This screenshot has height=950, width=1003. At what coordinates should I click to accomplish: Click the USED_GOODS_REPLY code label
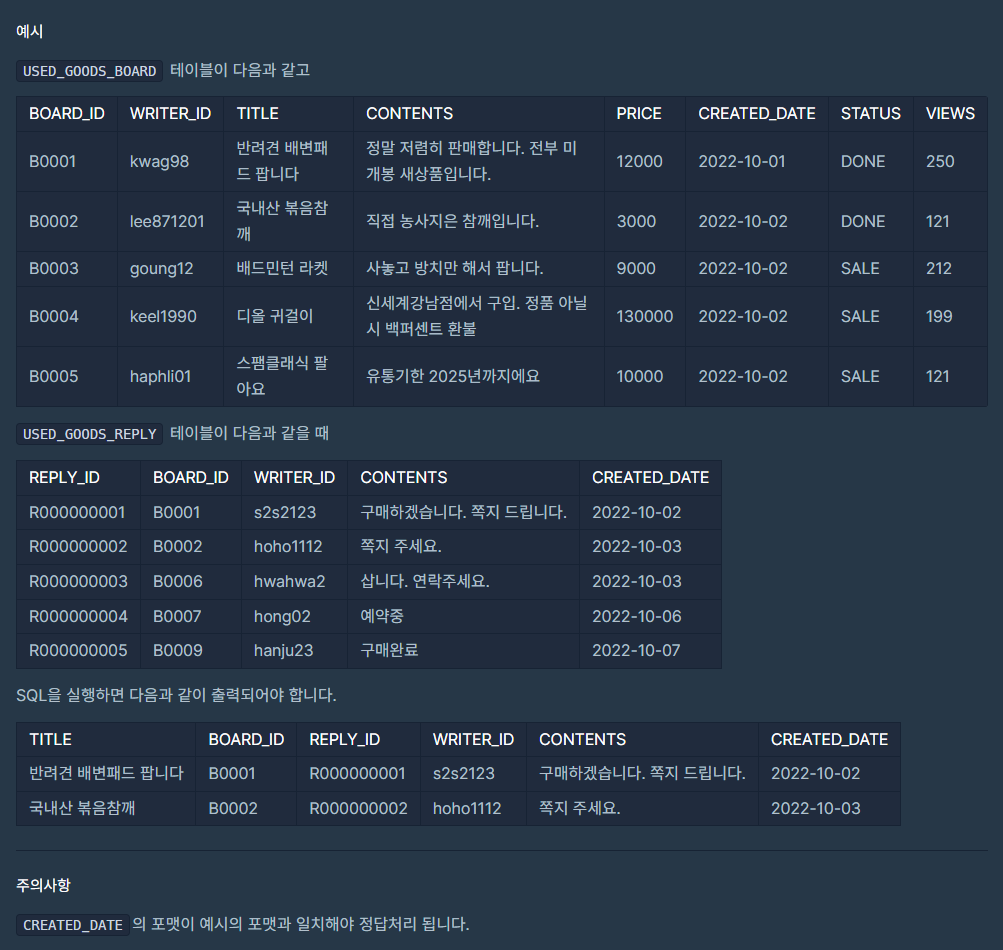coord(90,434)
